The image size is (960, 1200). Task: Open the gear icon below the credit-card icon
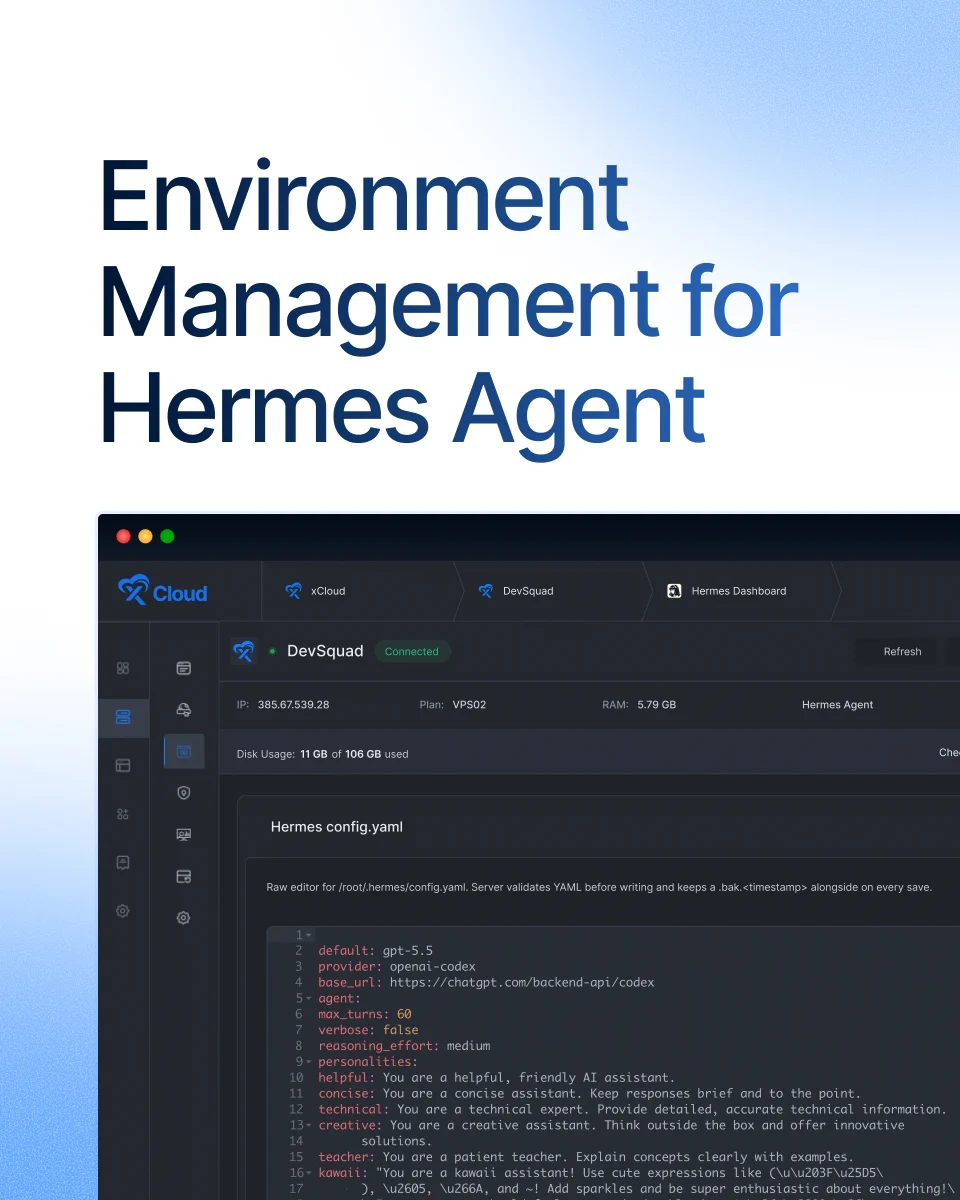183,917
